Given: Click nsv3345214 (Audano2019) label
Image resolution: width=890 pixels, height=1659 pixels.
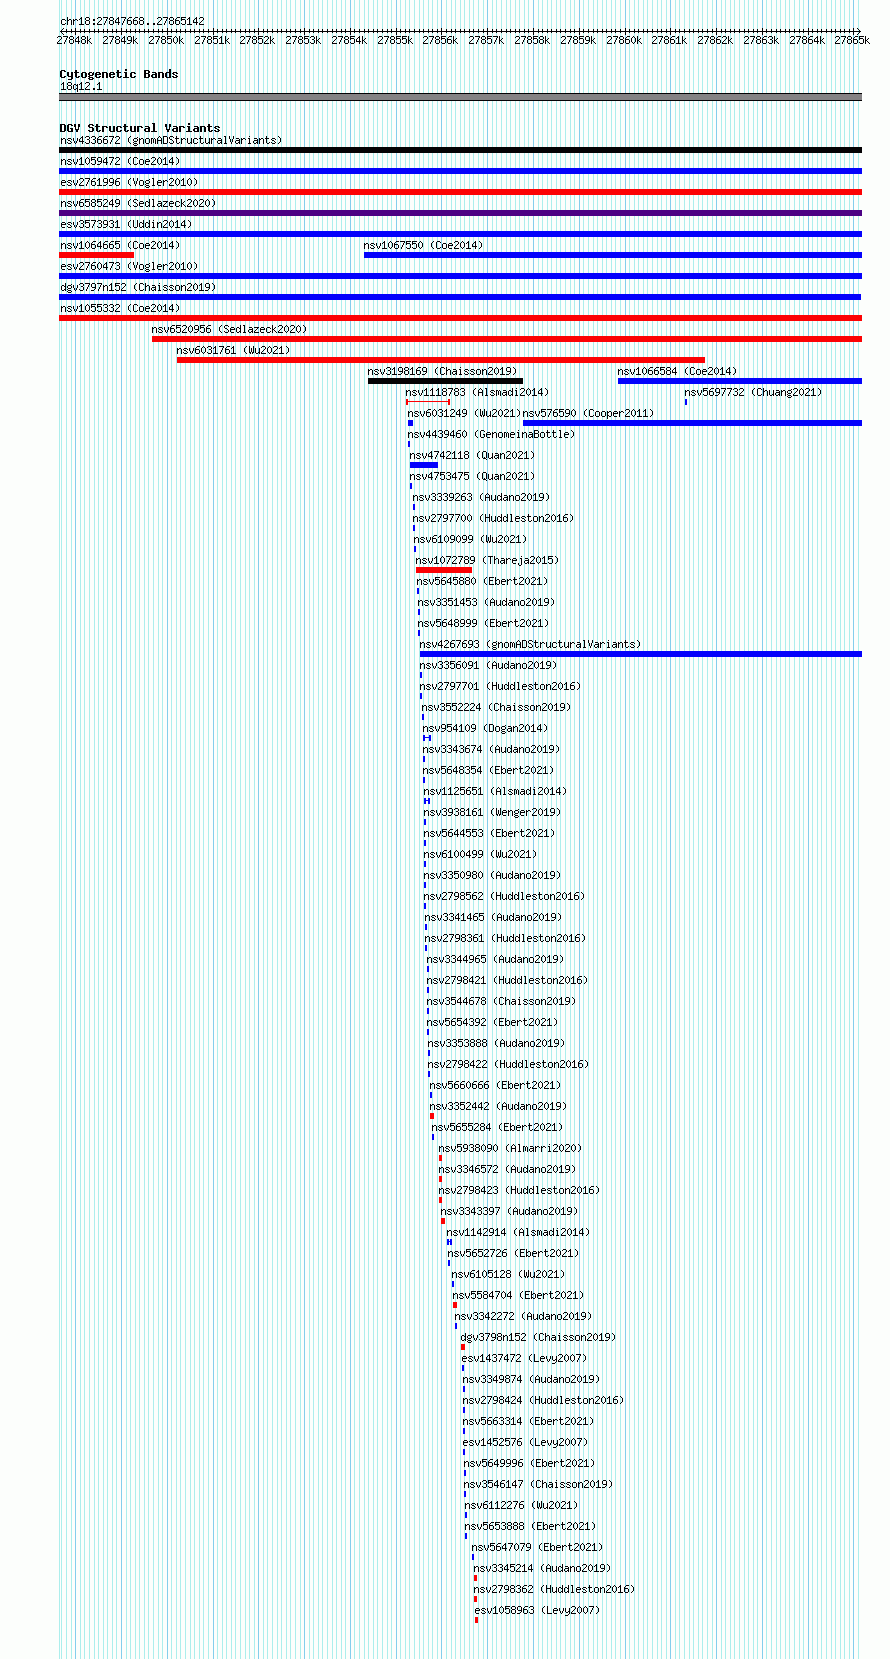Looking at the screenshot, I should [x=542, y=1568].
